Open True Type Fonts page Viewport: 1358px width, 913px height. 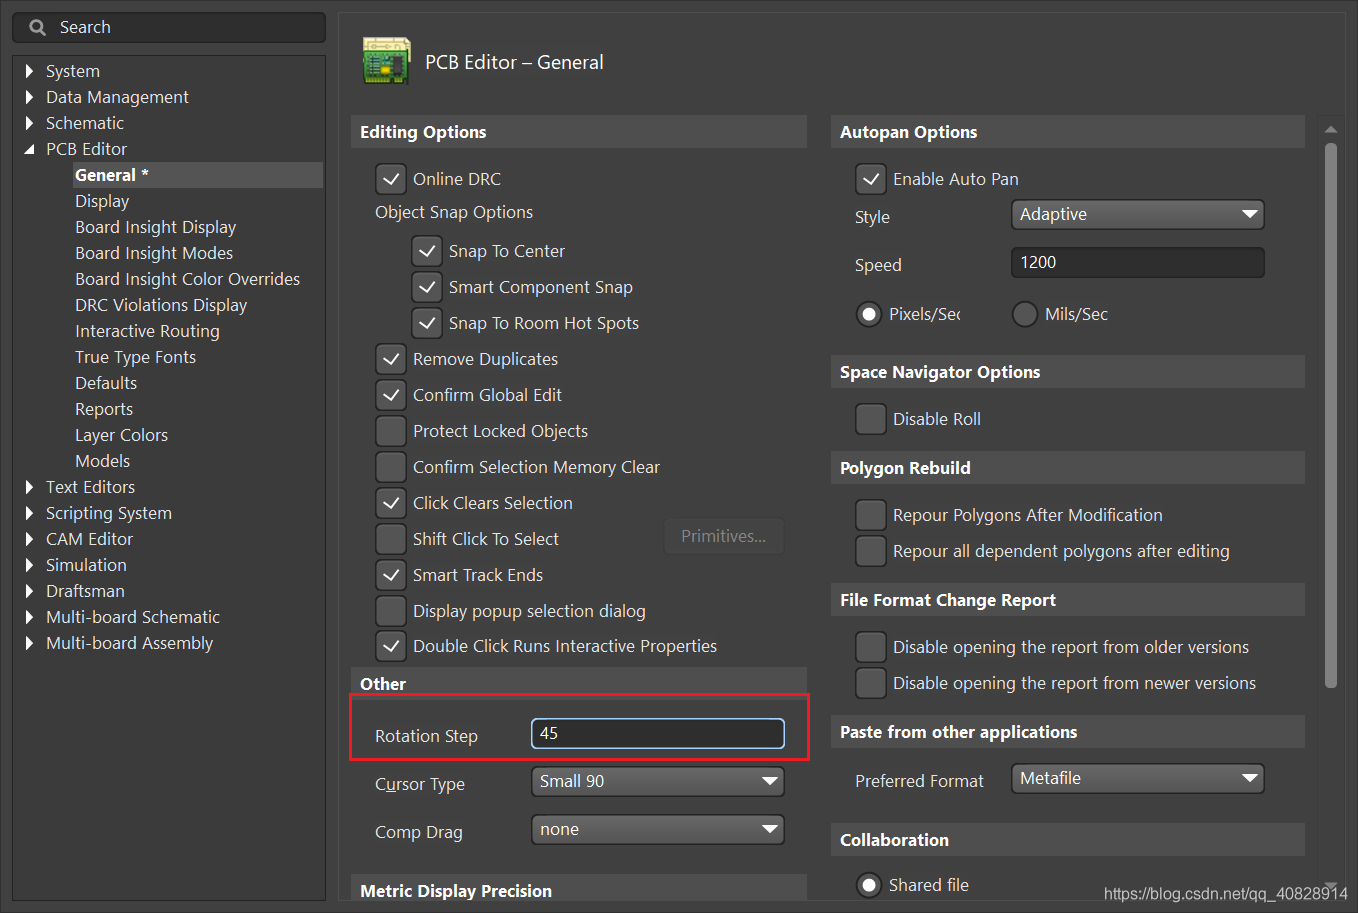tap(135, 357)
